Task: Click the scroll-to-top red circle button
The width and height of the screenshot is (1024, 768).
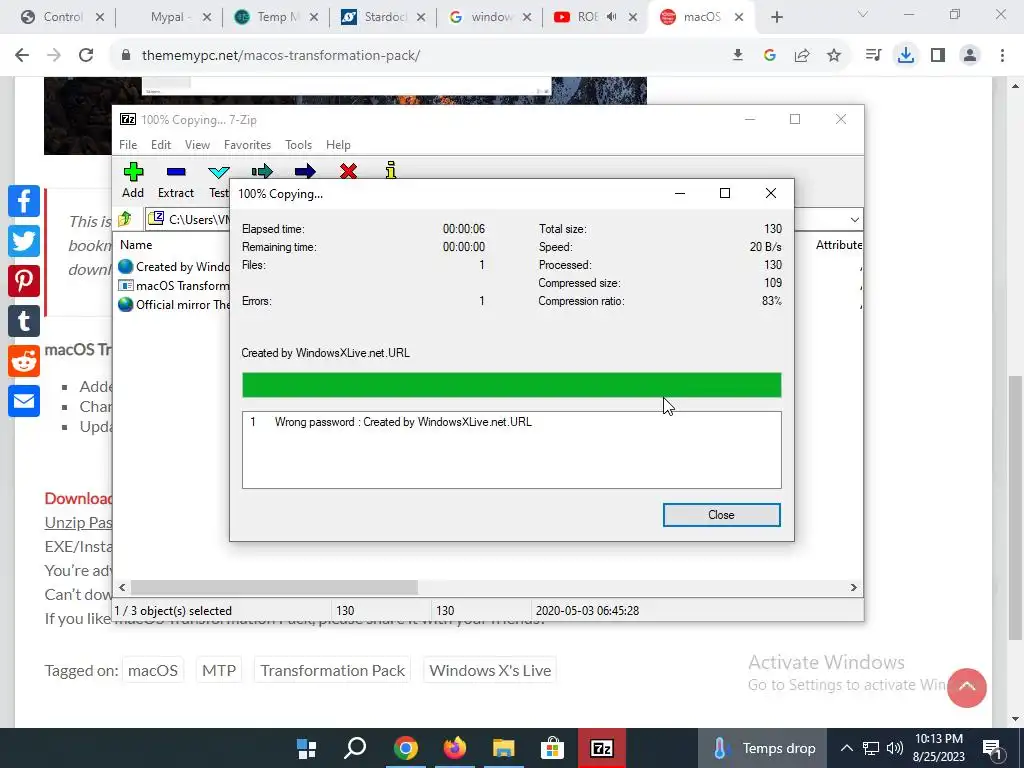Action: [967, 687]
